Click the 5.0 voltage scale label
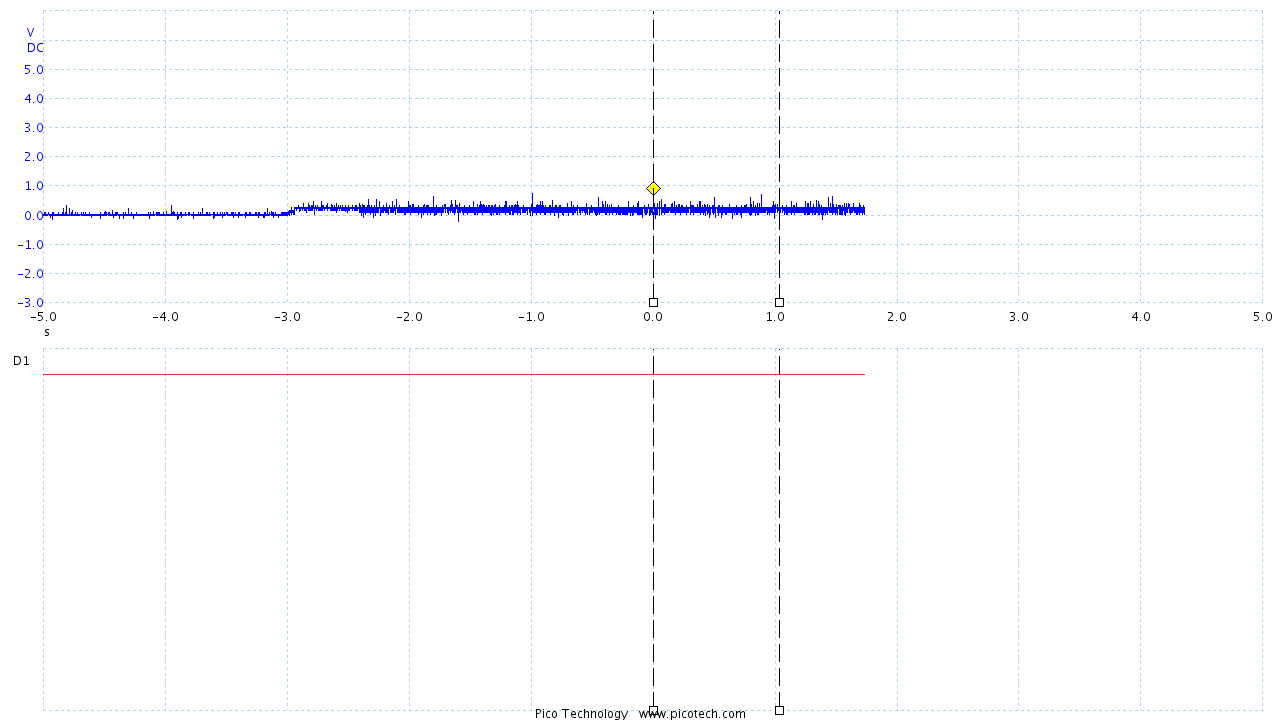 (31, 69)
